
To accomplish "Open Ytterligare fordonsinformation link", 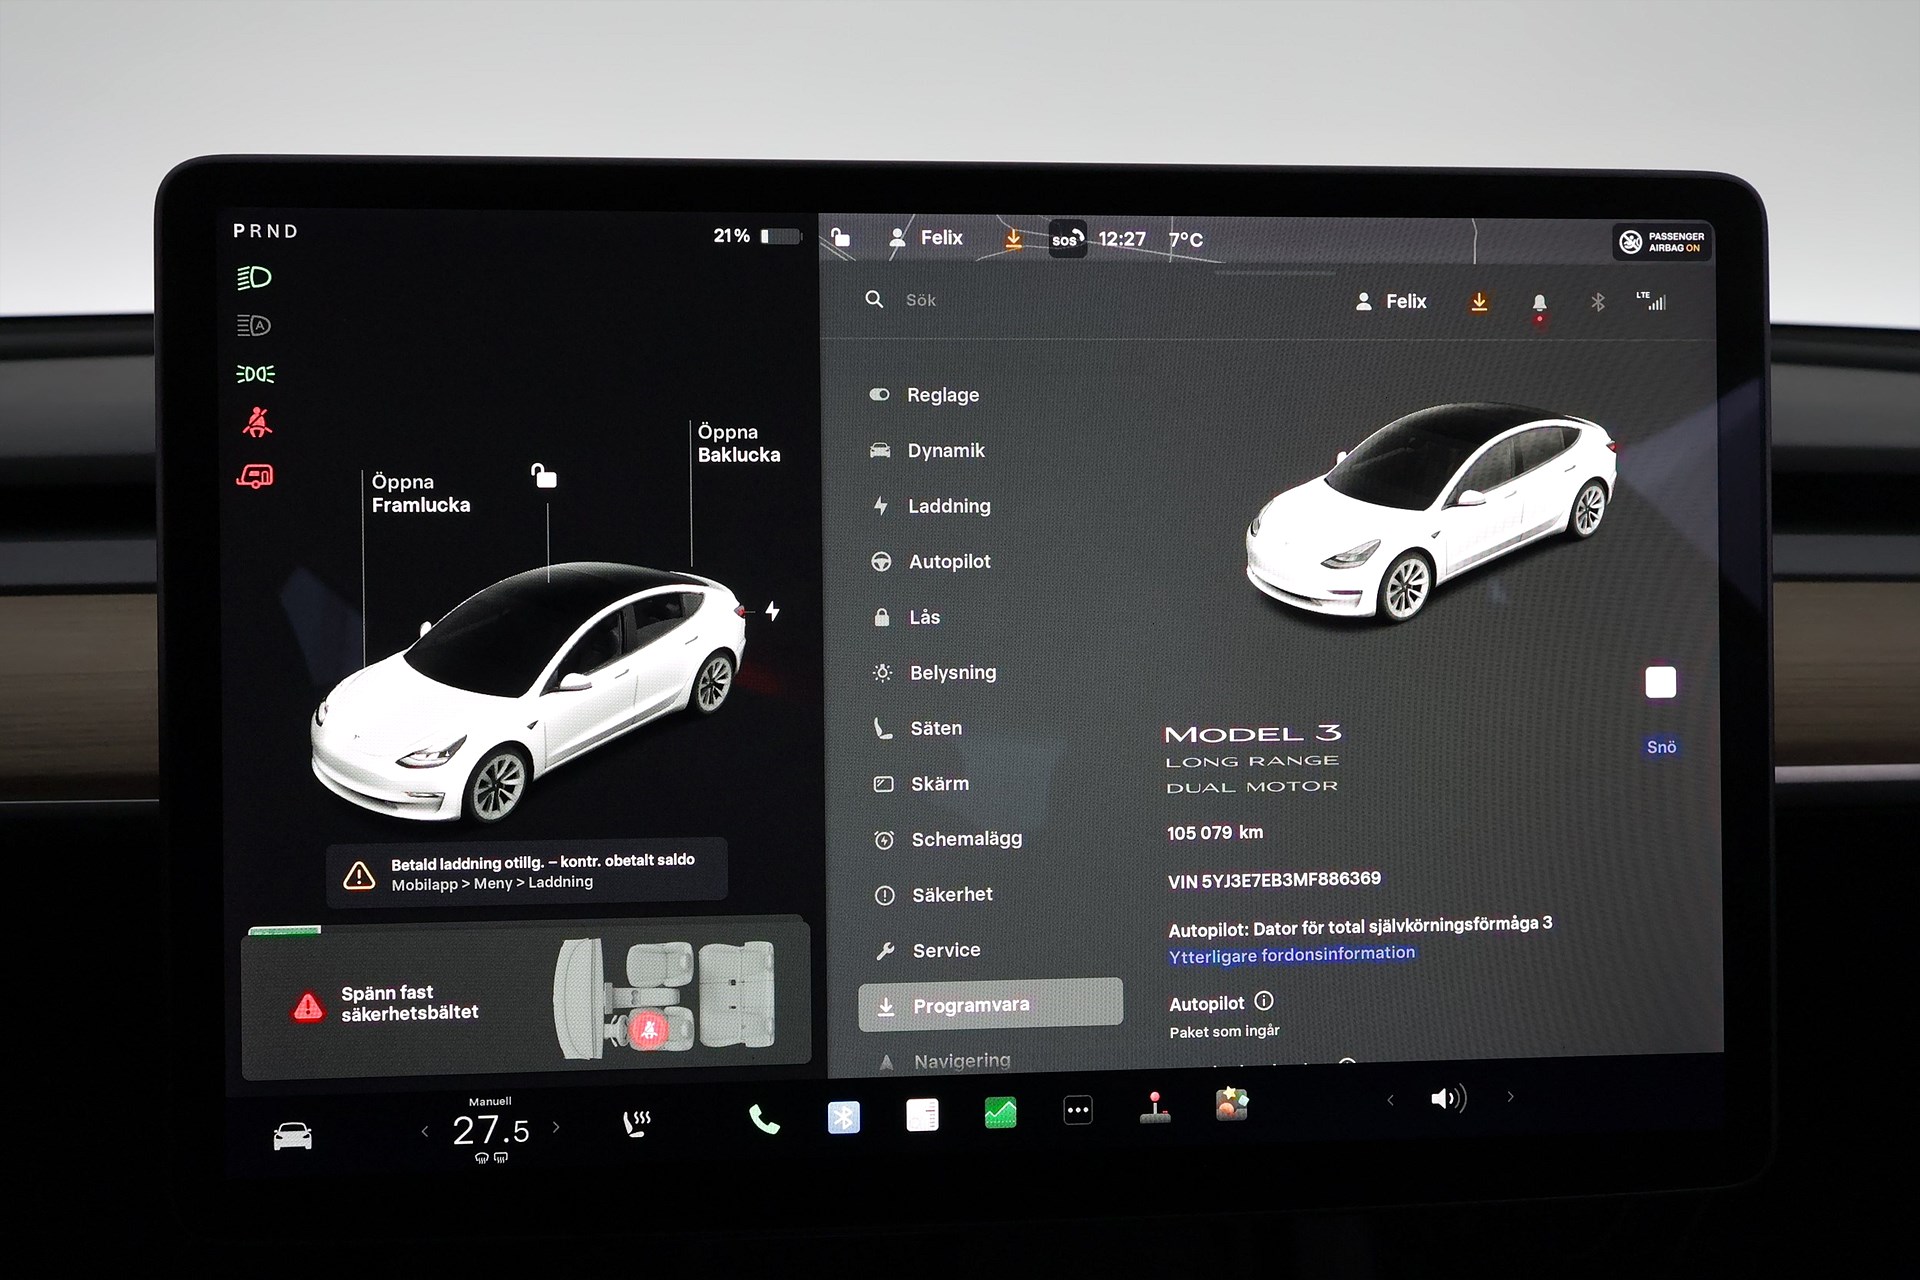I will (1291, 955).
